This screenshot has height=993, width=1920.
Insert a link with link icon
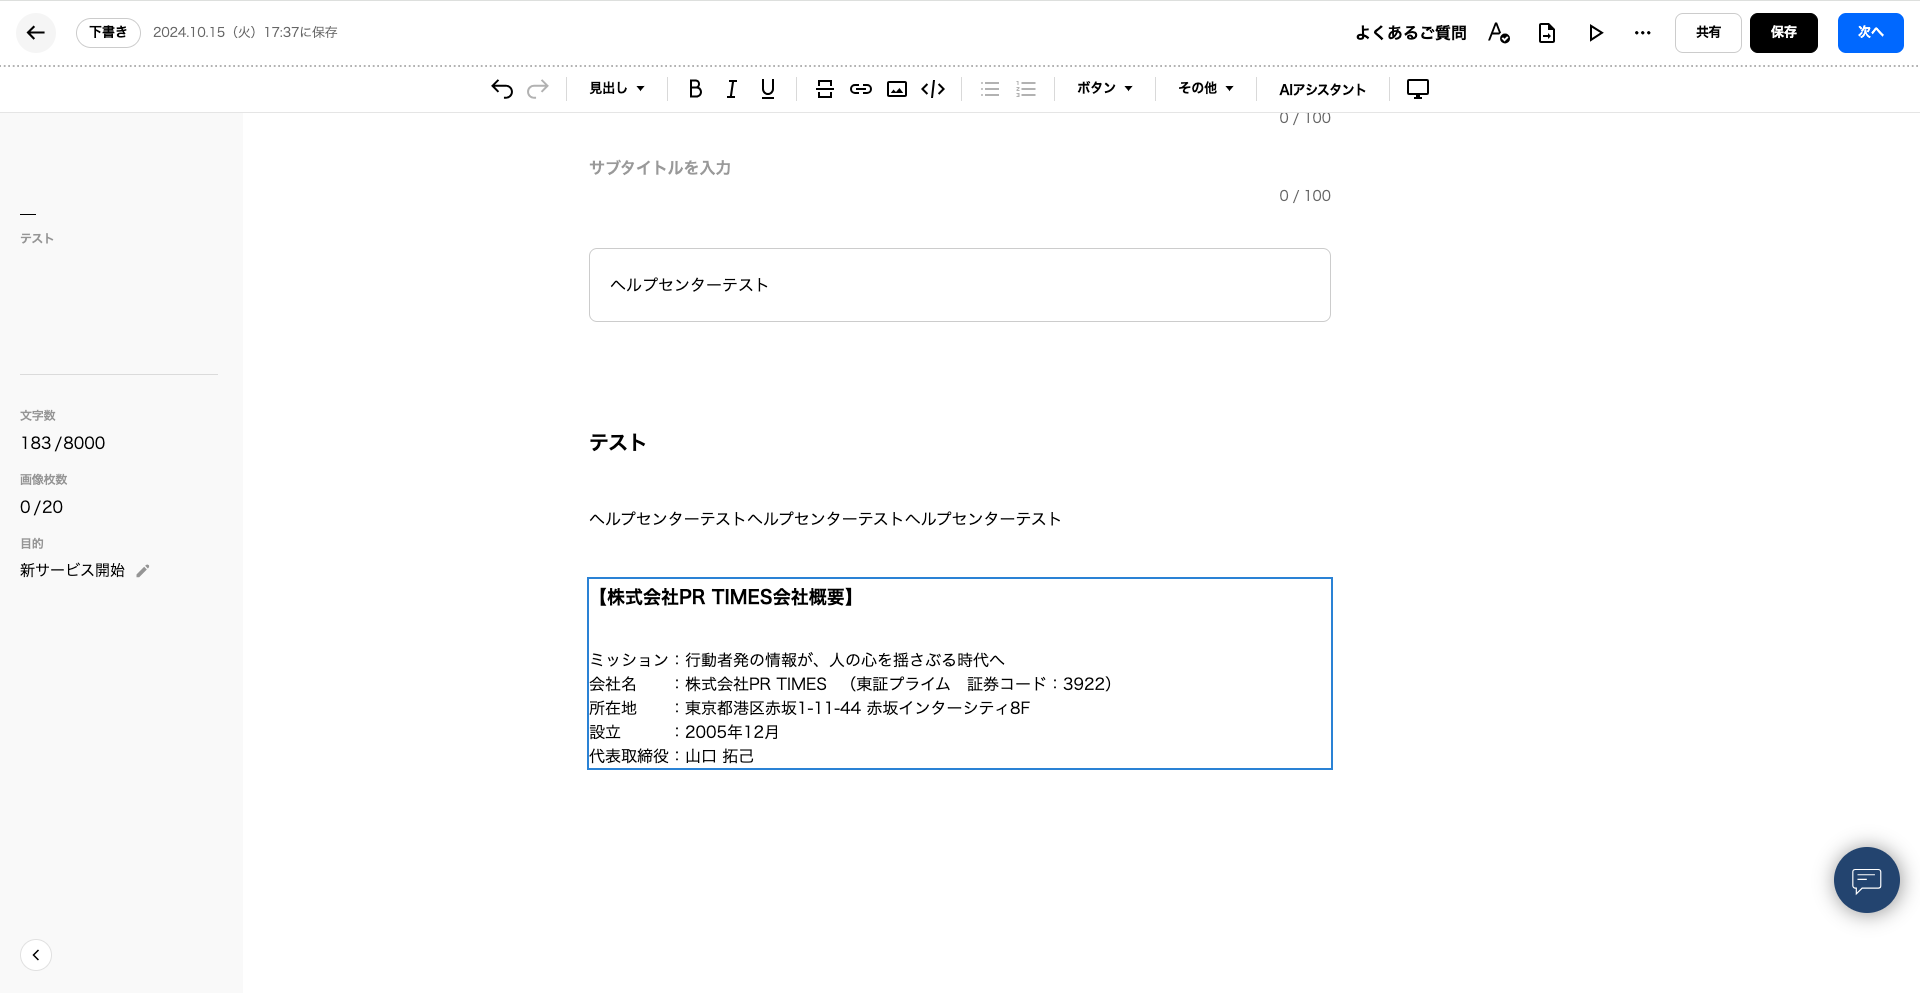pos(861,89)
